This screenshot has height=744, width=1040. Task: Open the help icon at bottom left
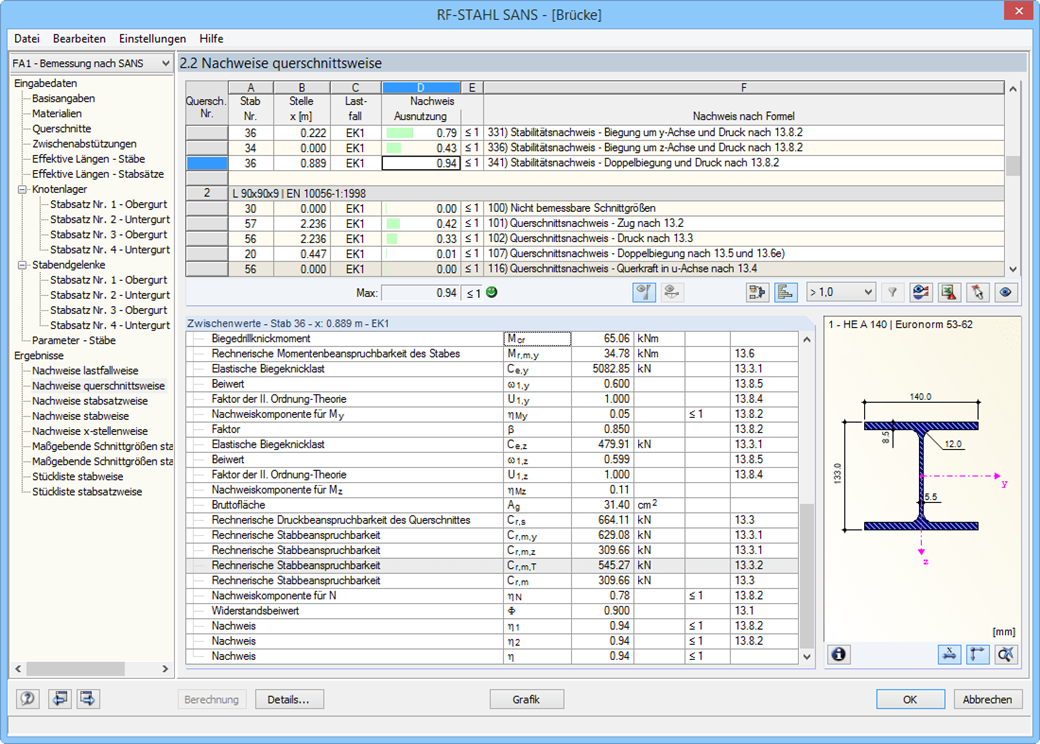[28, 699]
